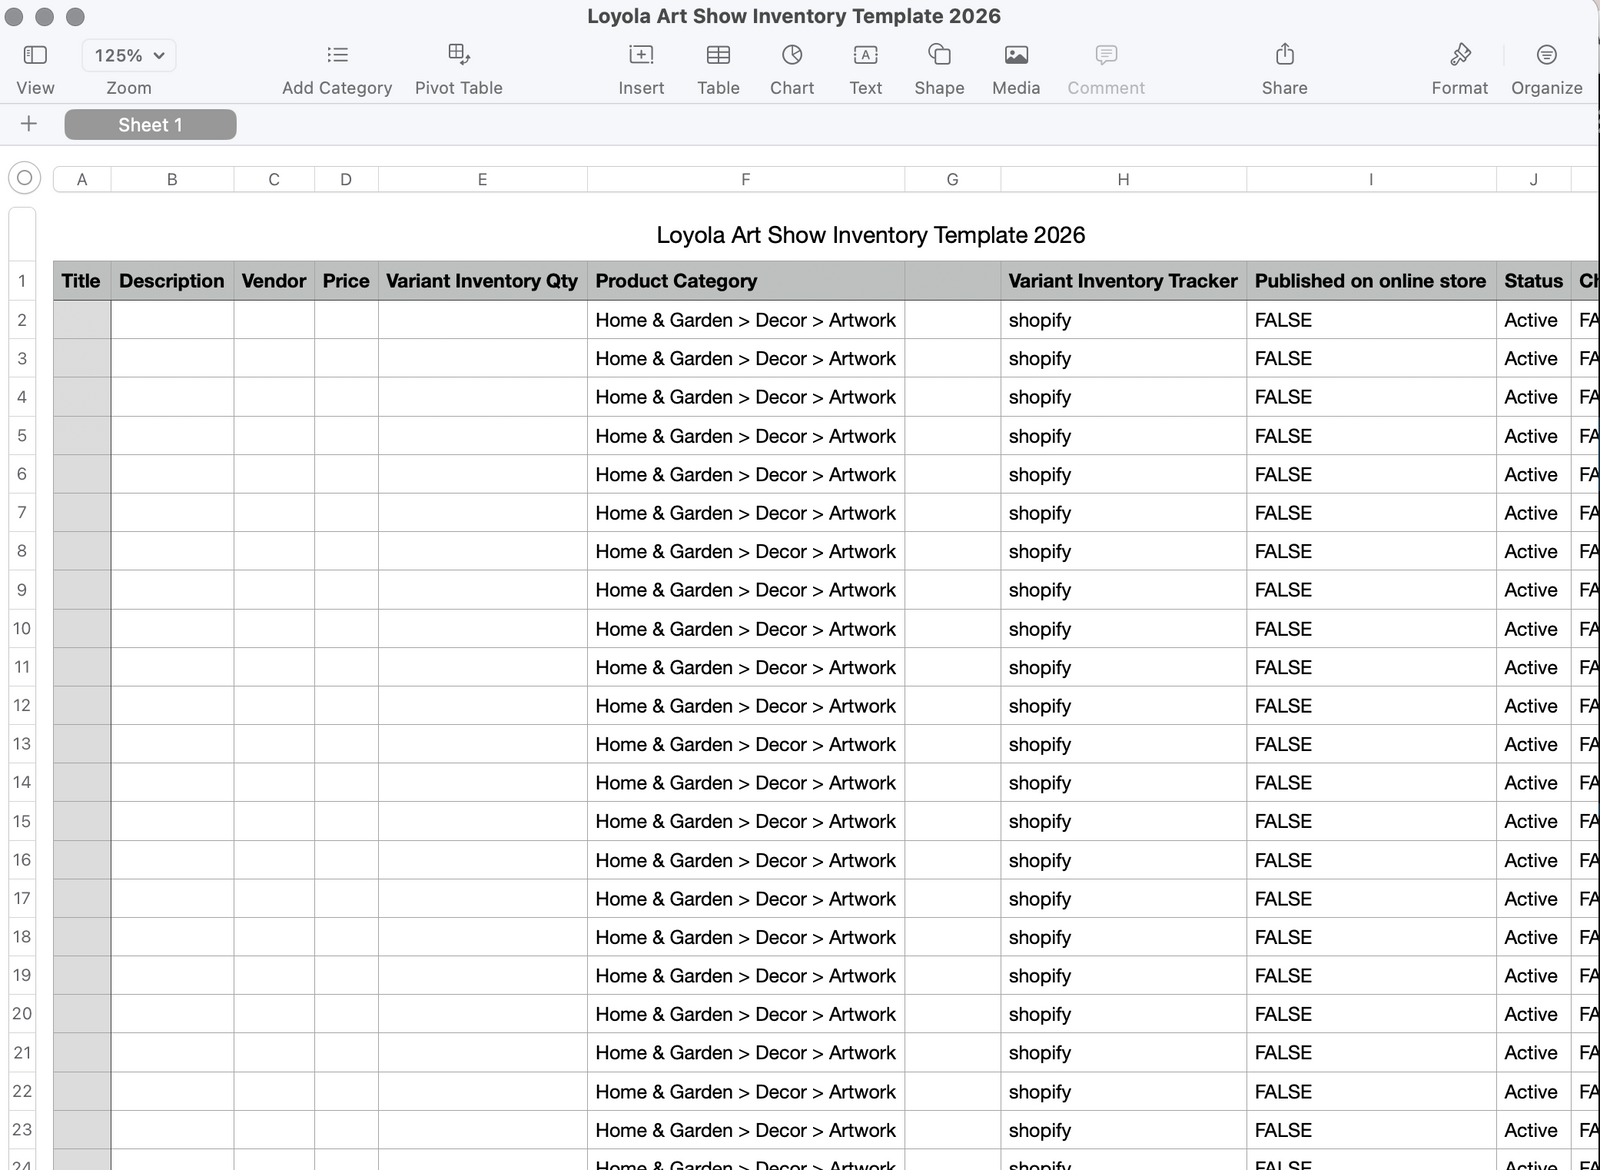Image resolution: width=1600 pixels, height=1170 pixels.
Task: Select column I header
Action: 1371,180
